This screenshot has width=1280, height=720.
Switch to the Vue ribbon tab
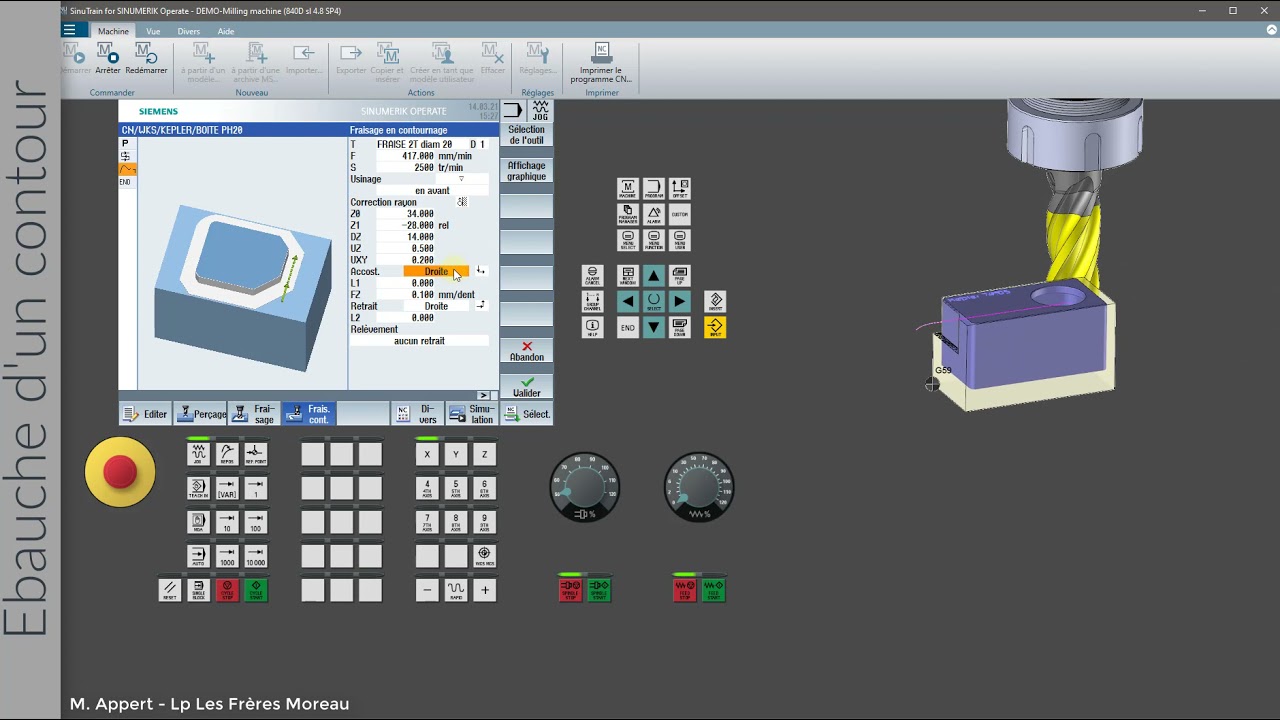tap(153, 31)
